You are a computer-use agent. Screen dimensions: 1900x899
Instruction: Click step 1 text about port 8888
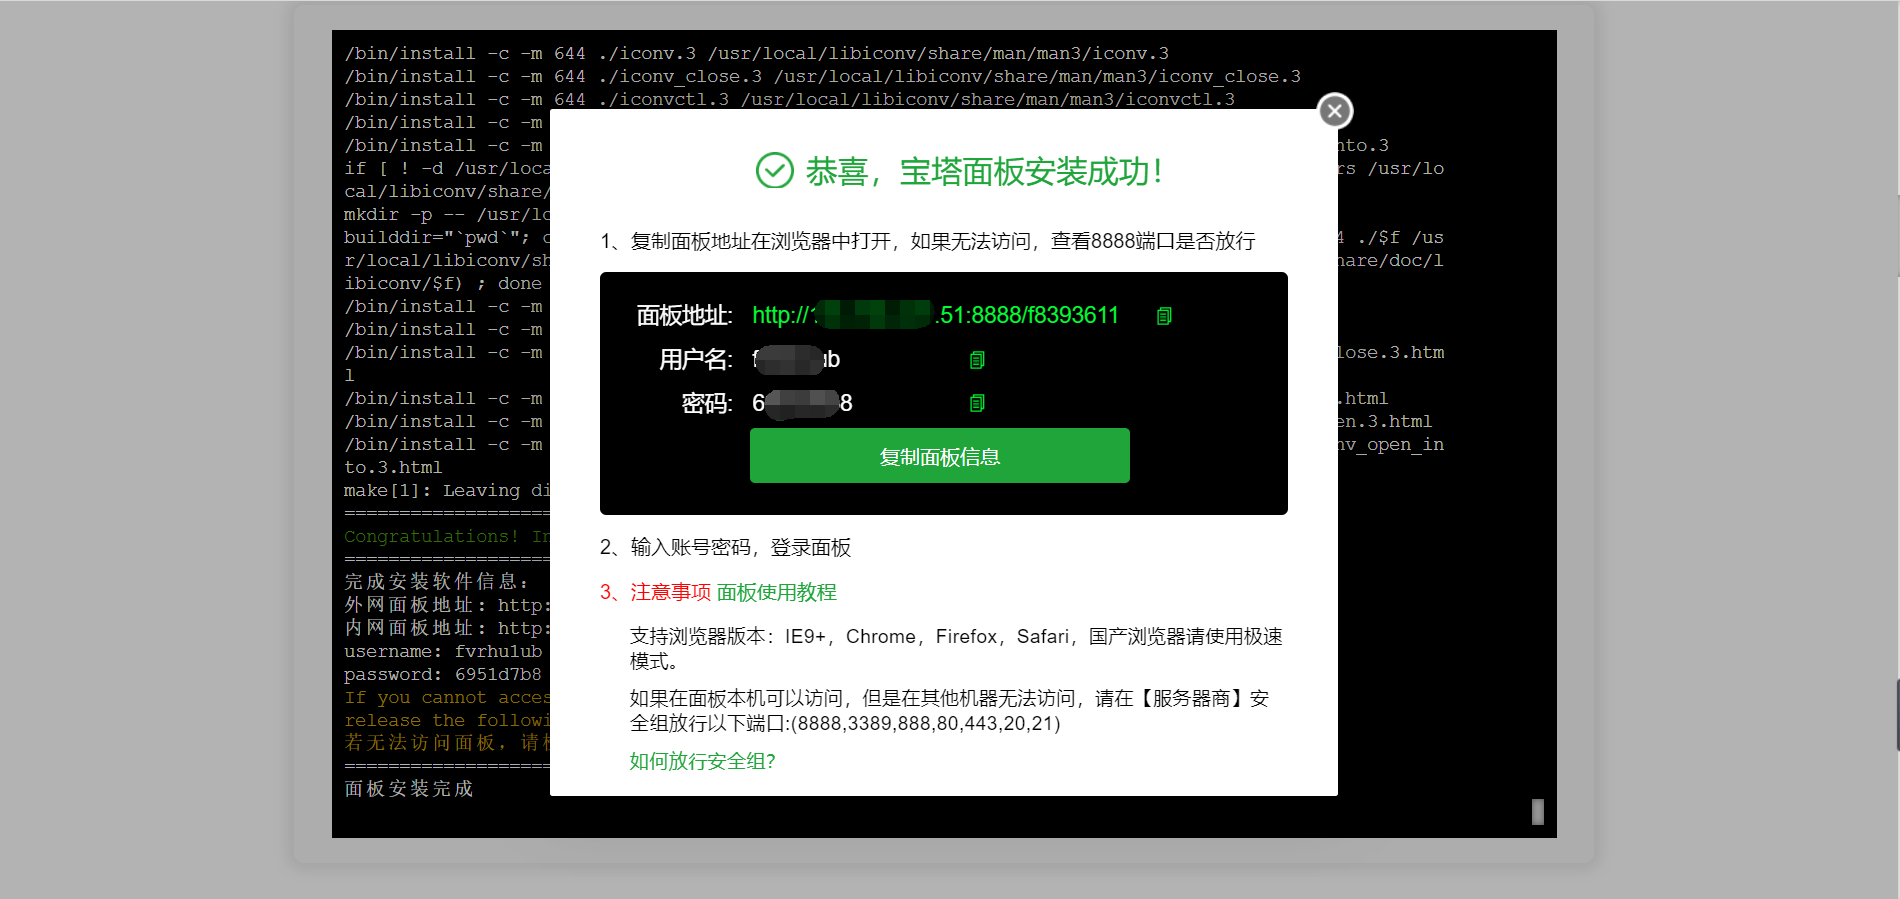927,241
